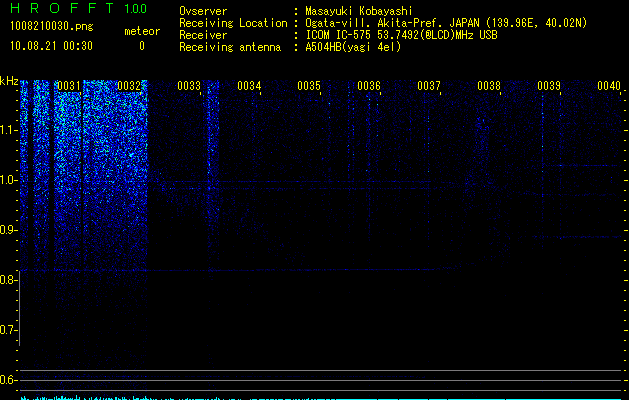629x400 pixels.
Task: Click the 1.1 frequency axis label
Action: 9,130
